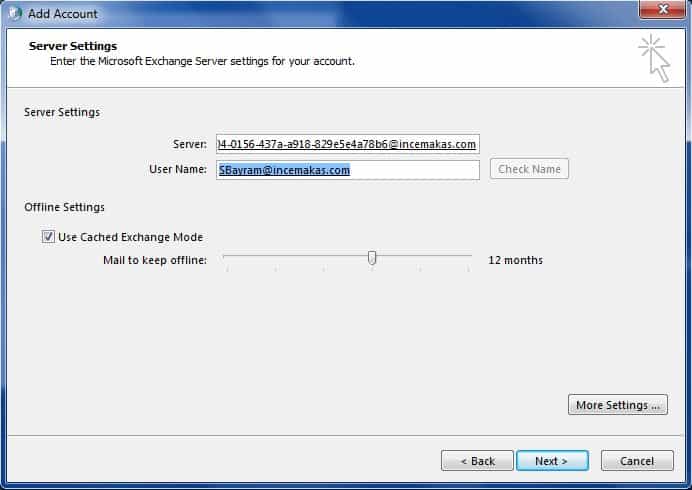Click the far left end of offline slider track

tap(226, 257)
